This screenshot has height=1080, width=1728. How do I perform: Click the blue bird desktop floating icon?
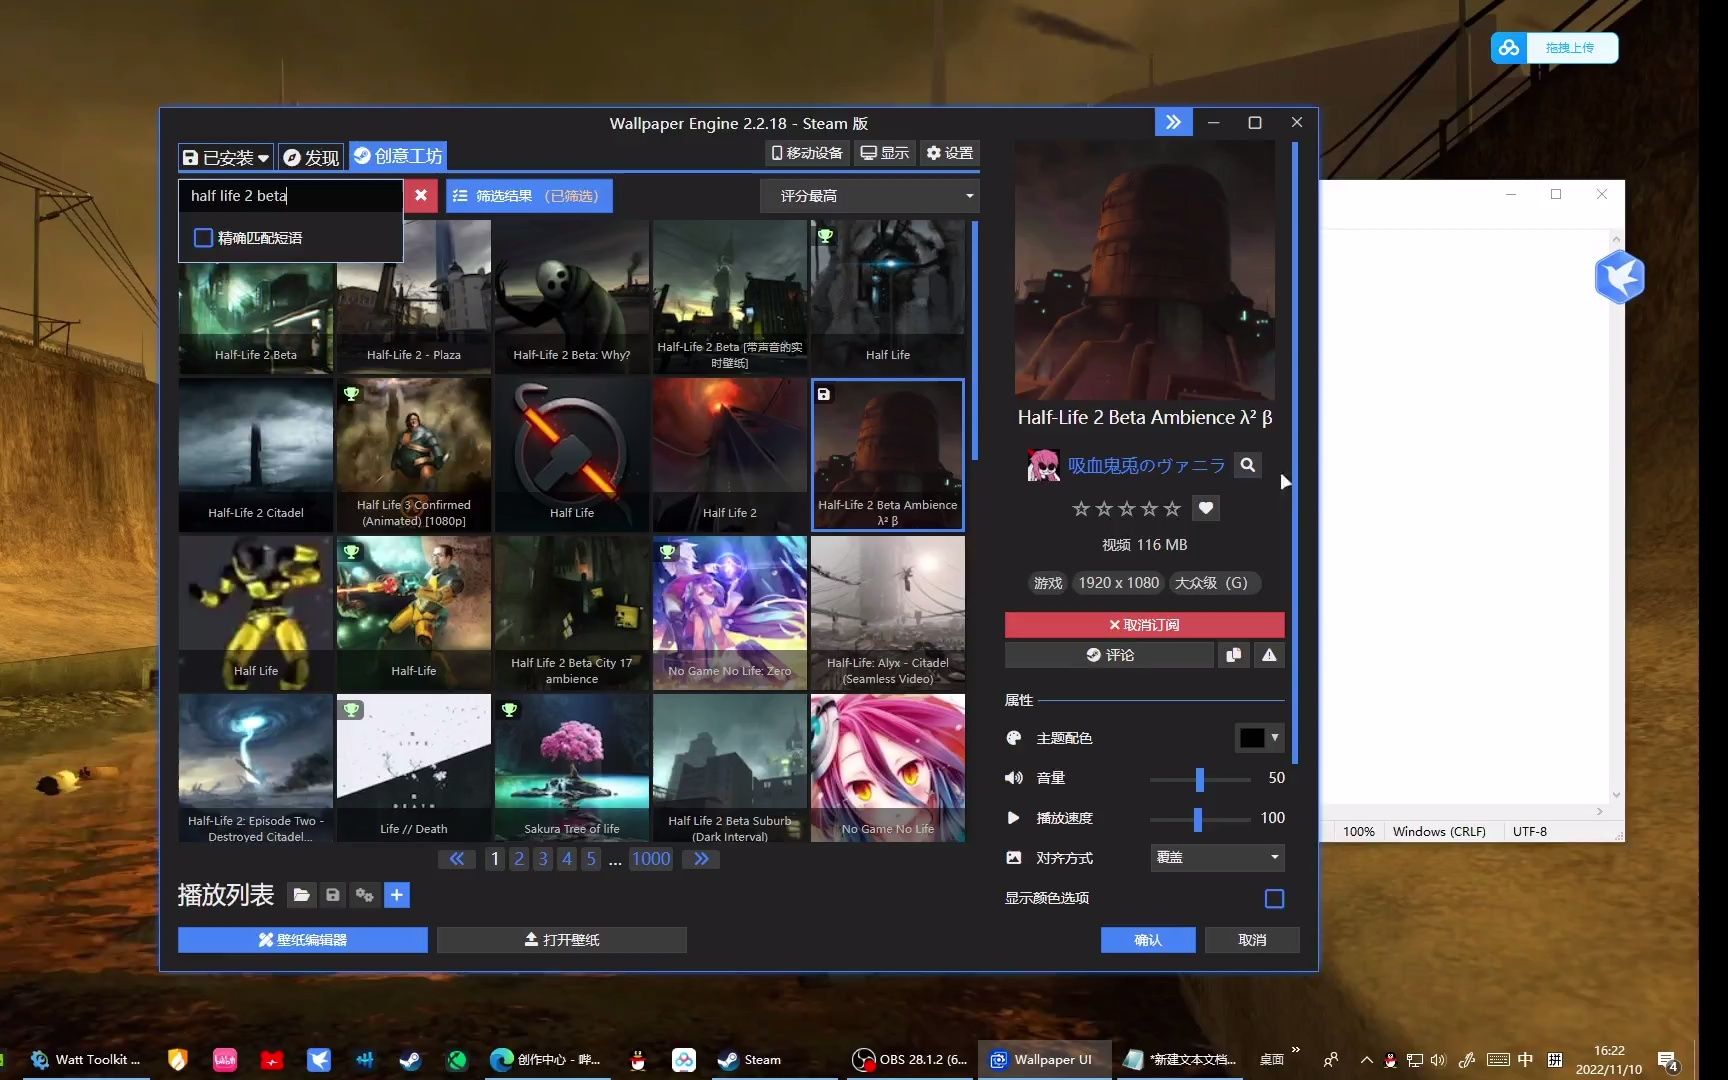coord(1620,277)
